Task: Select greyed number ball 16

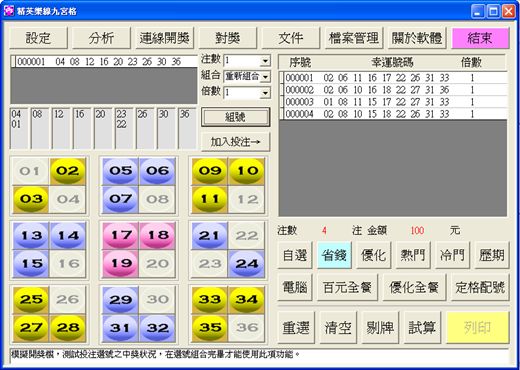Action: tap(67, 264)
